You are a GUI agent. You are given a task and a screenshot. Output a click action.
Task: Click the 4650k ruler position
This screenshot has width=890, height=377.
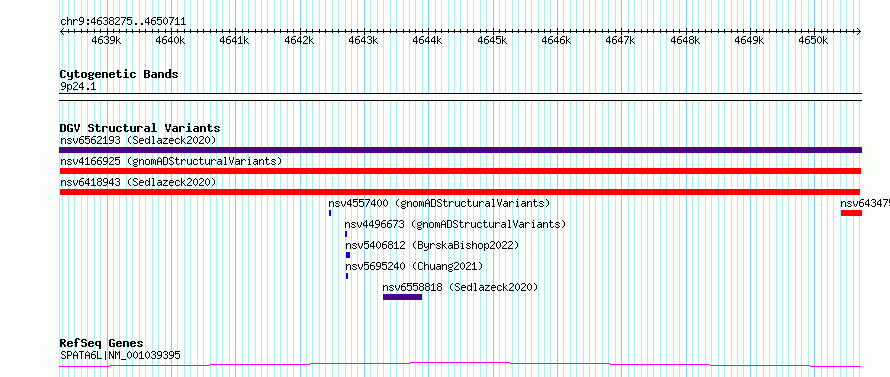tap(814, 41)
